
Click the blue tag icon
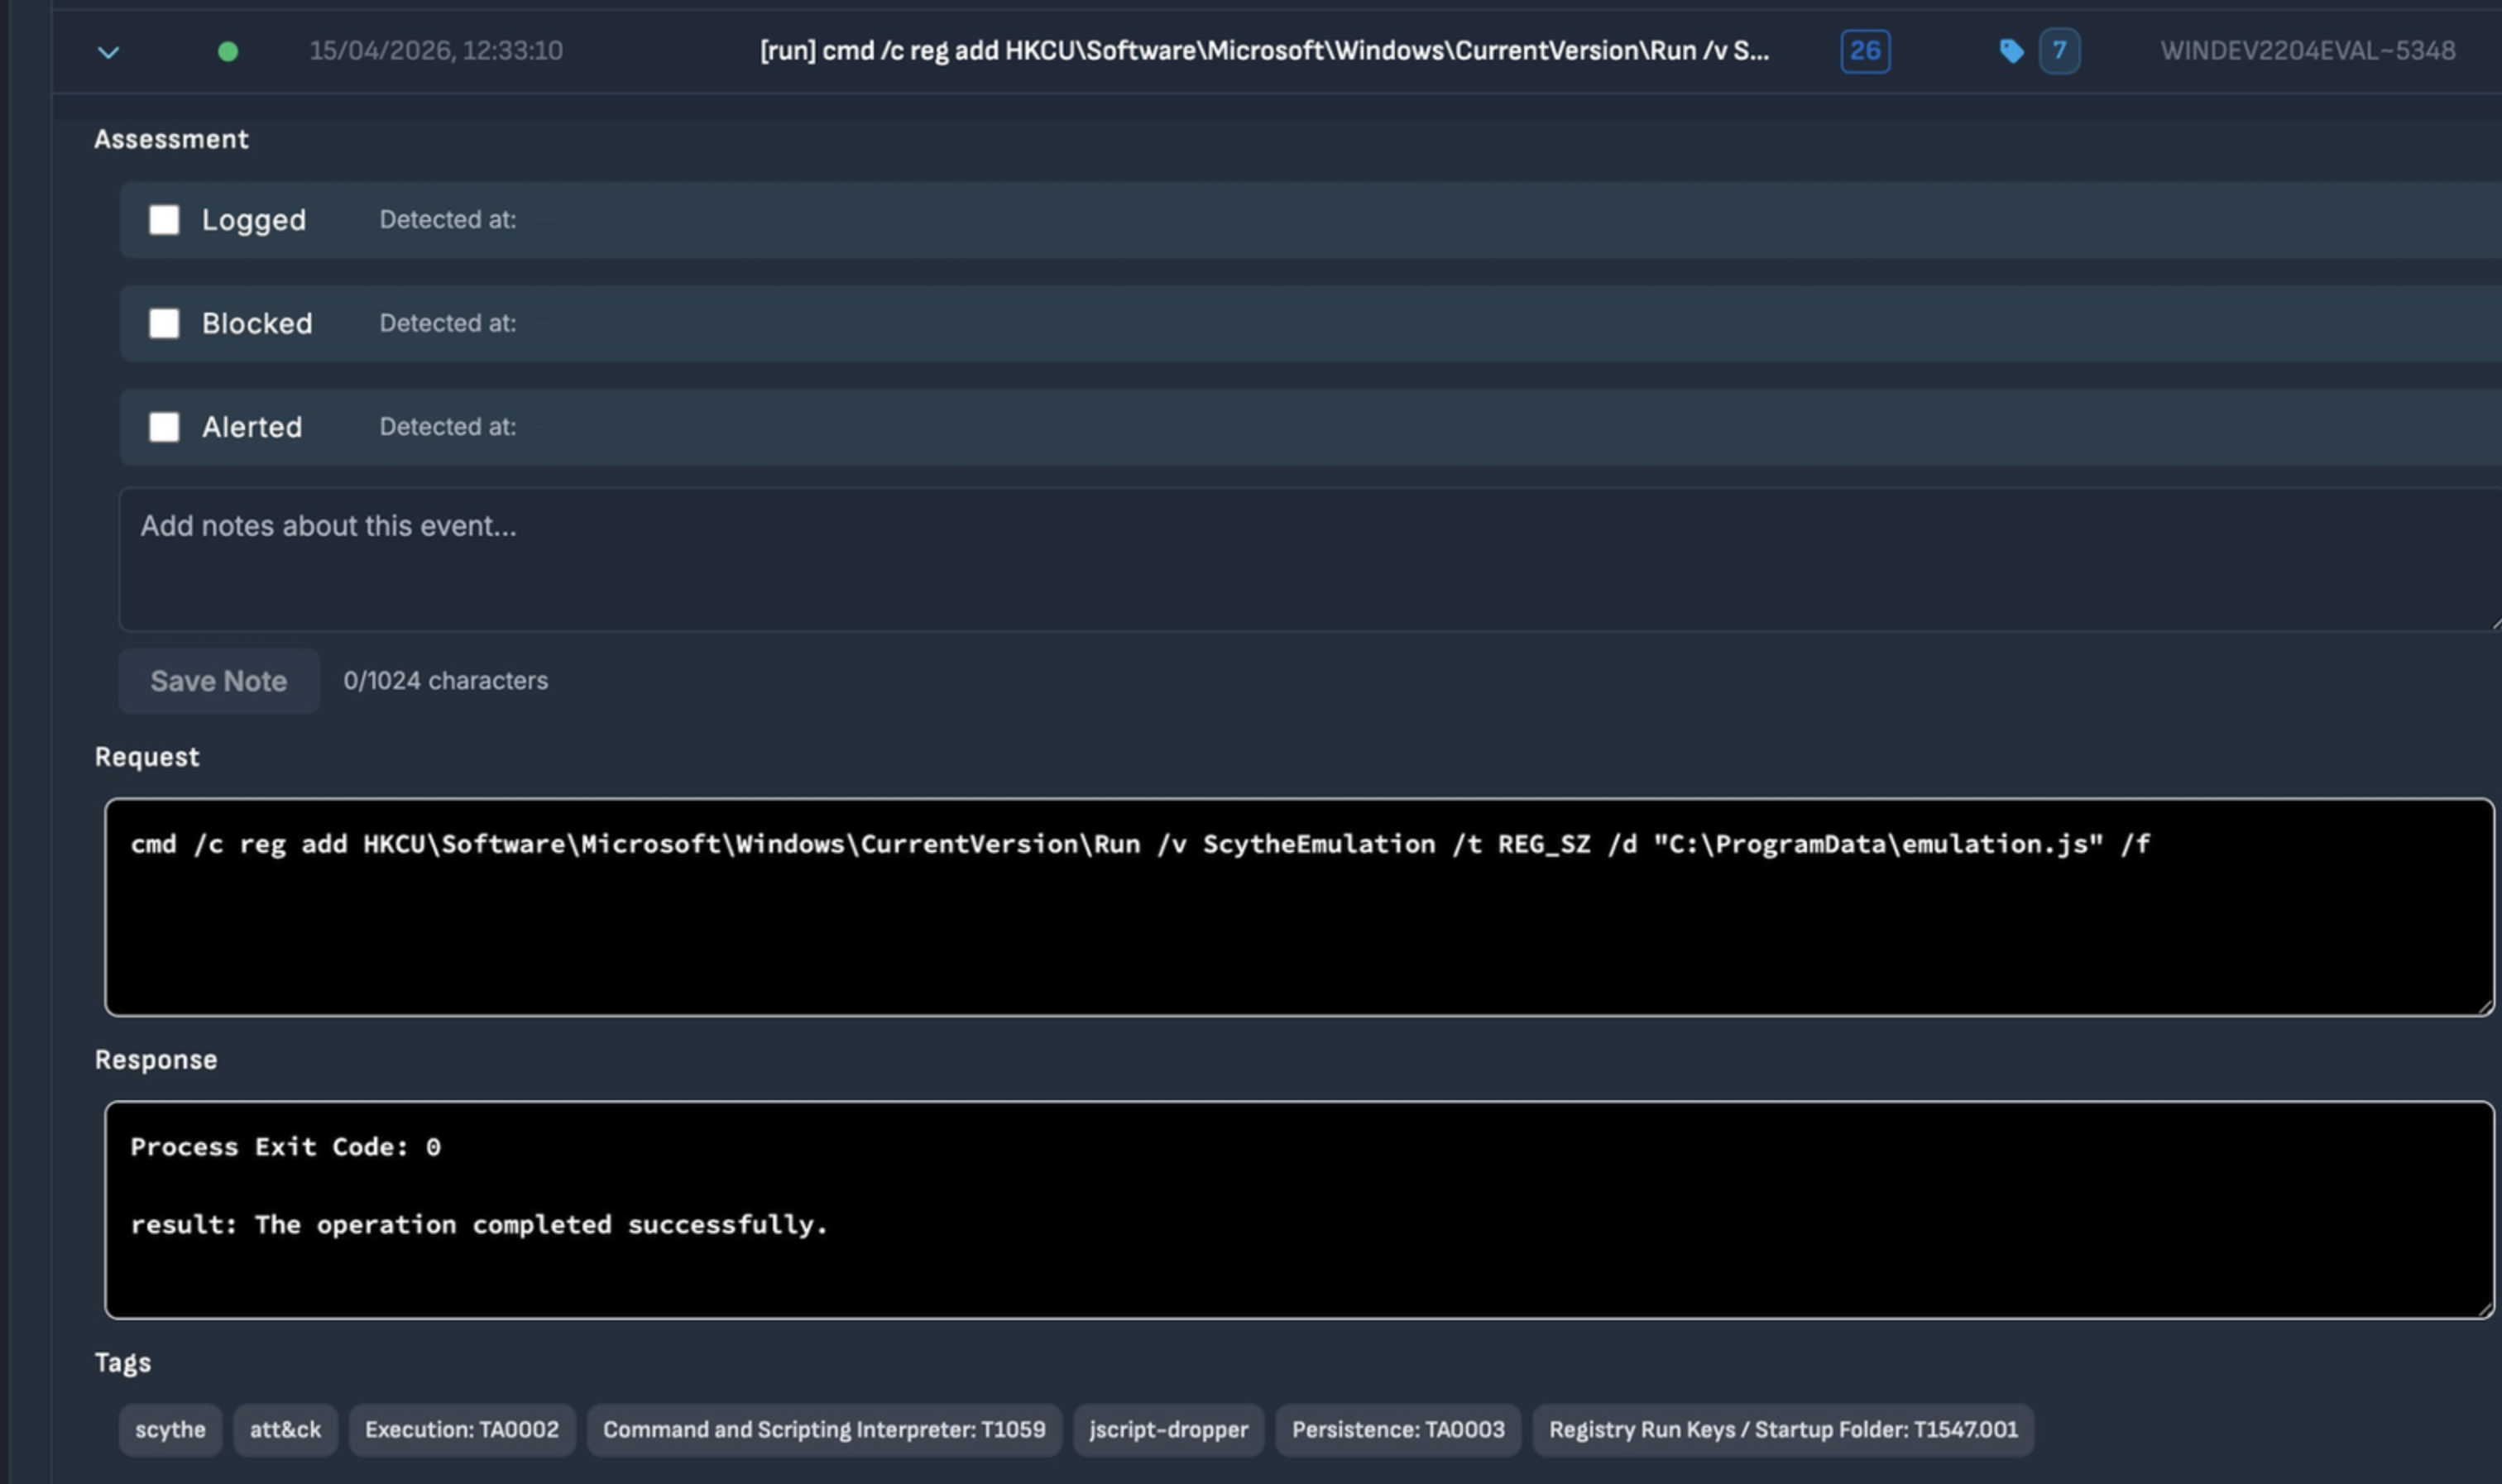2011,51
